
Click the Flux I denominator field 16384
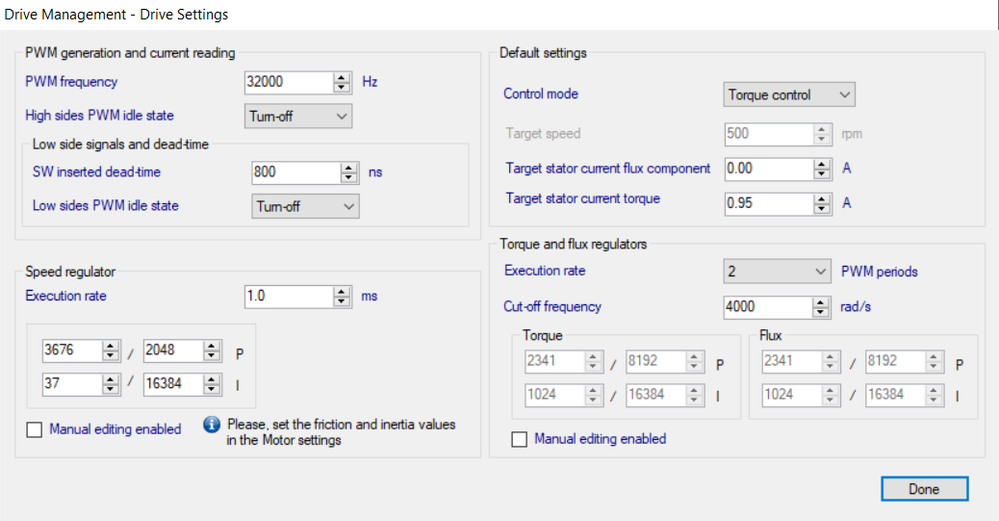(x=895, y=396)
